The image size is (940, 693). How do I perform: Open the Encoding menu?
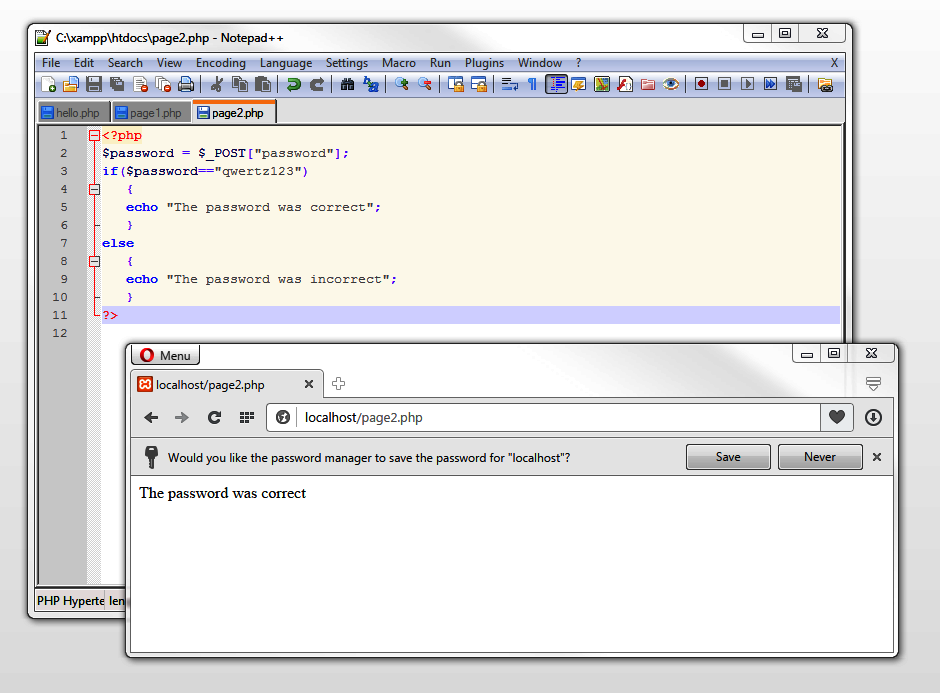[220, 63]
